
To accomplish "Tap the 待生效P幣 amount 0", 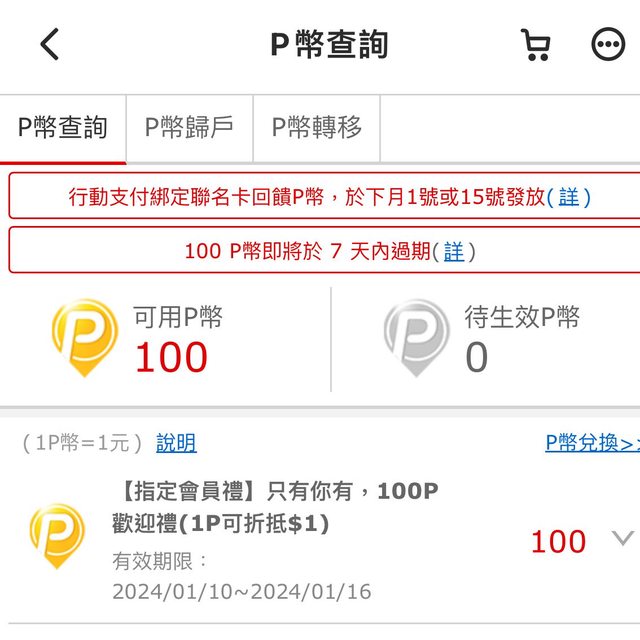I will (x=476, y=357).
